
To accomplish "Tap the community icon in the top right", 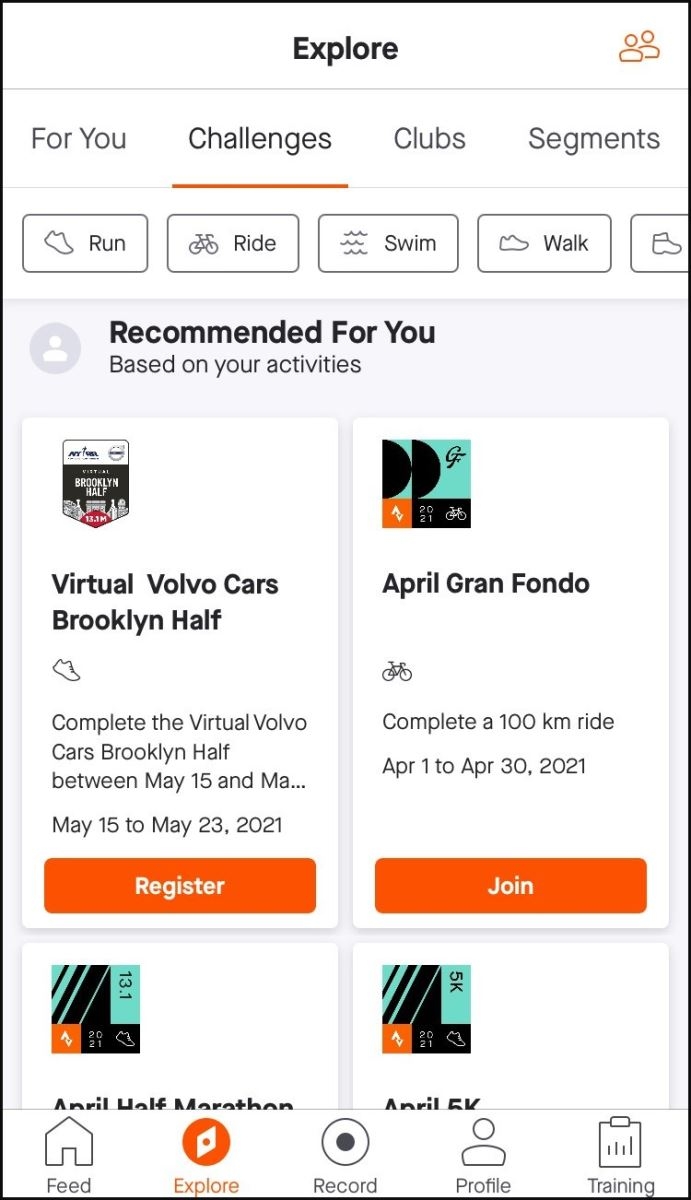I will (x=639, y=46).
